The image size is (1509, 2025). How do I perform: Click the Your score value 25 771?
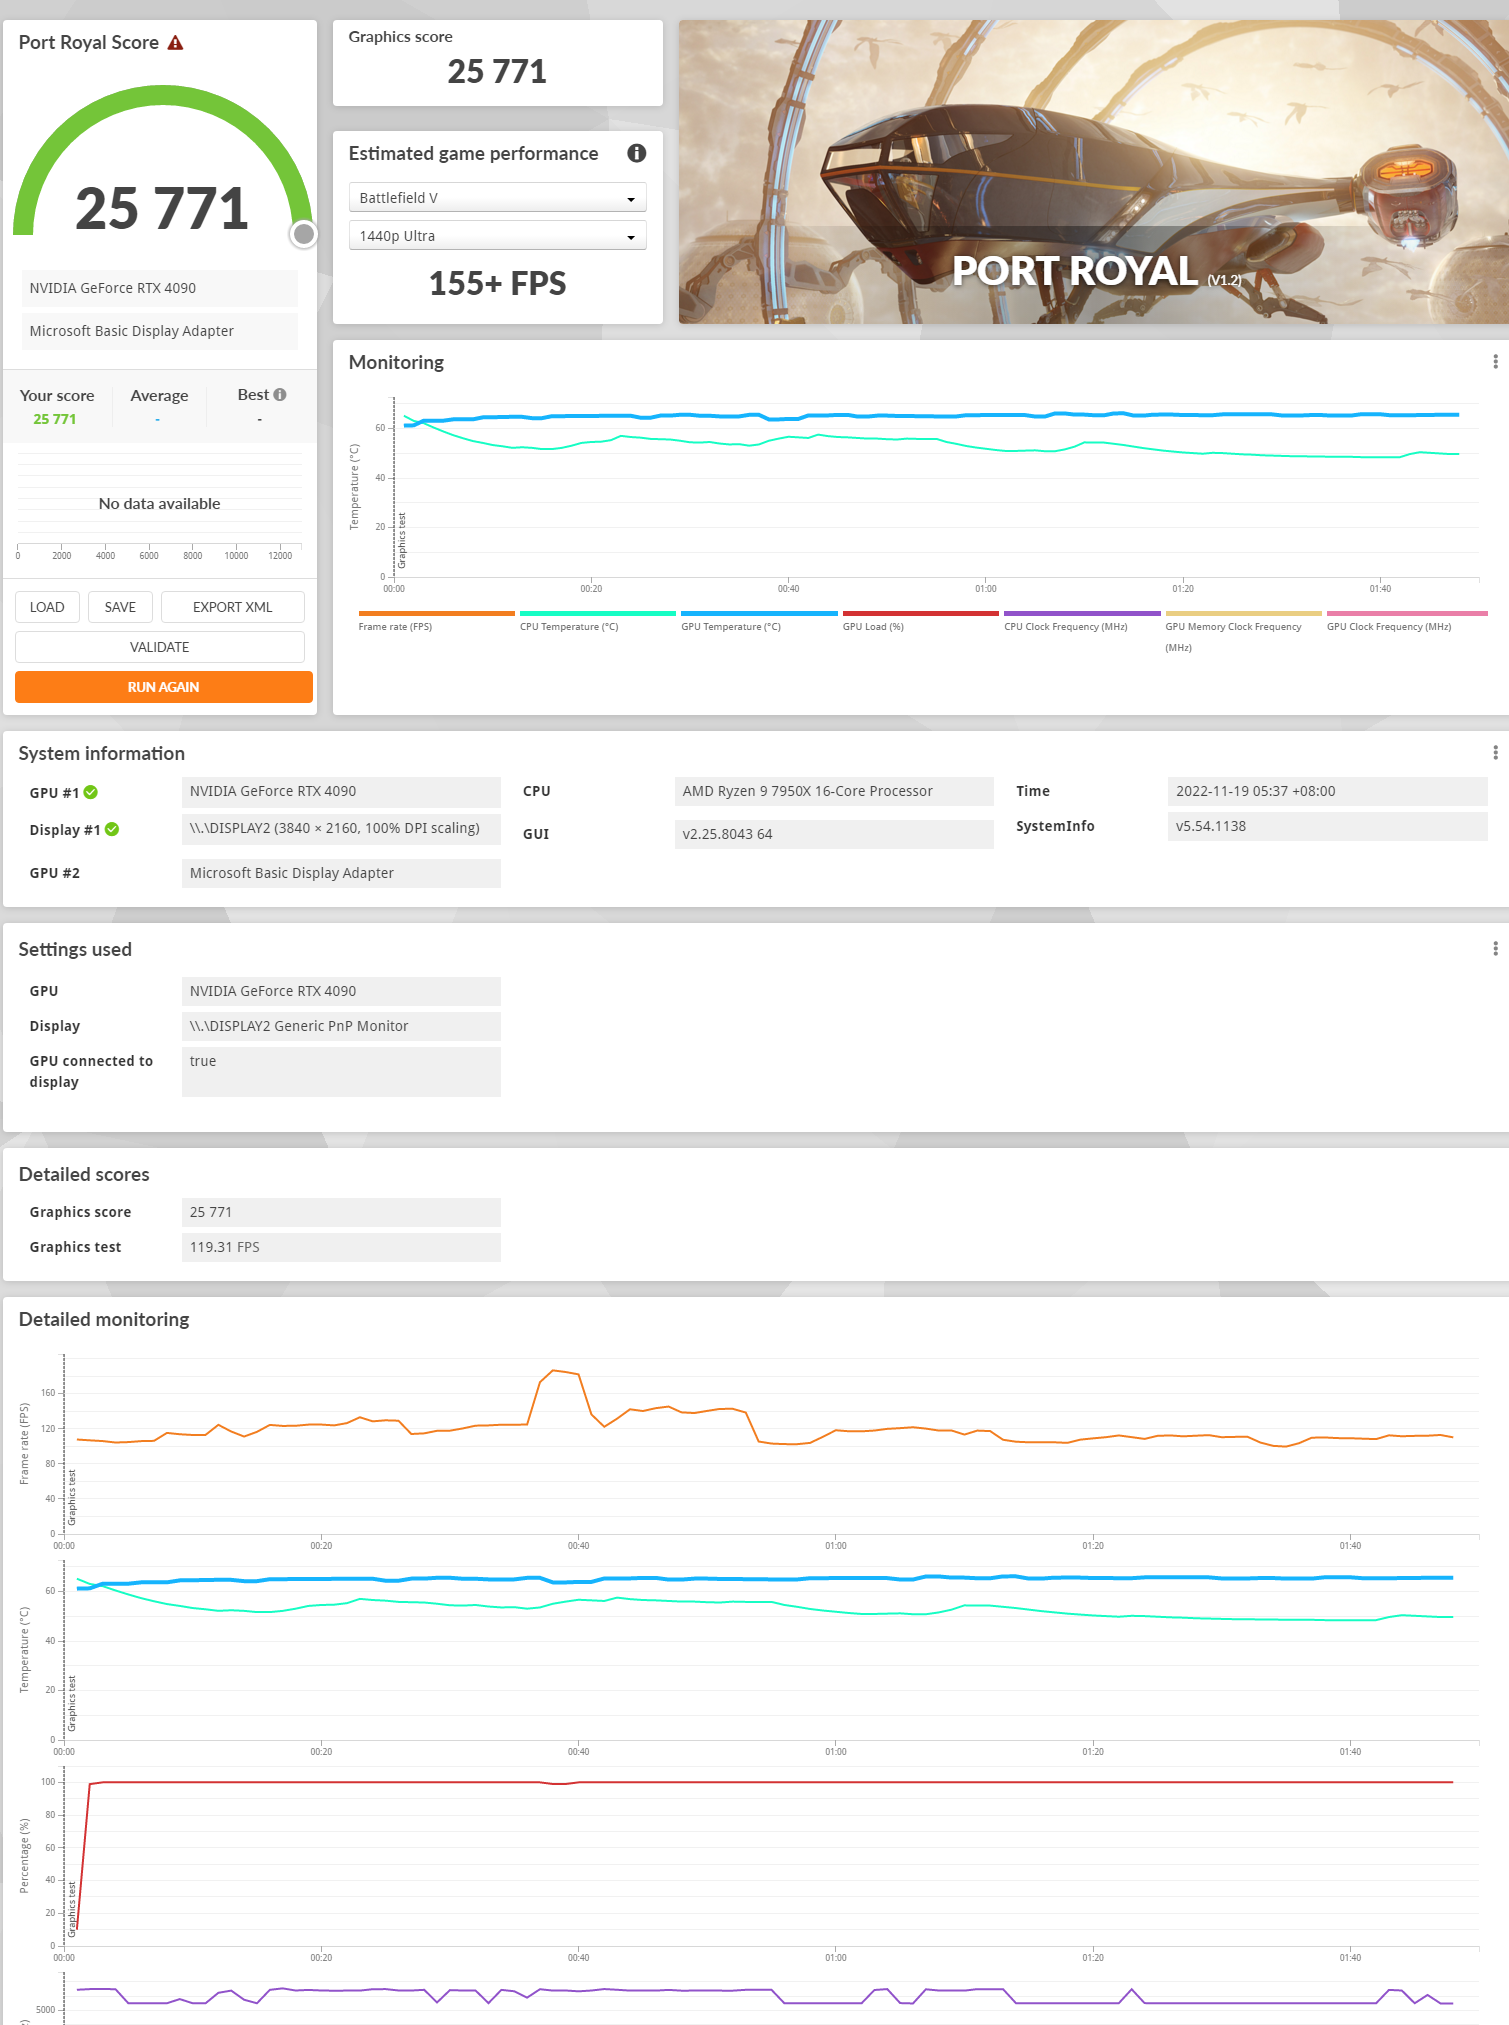click(55, 419)
